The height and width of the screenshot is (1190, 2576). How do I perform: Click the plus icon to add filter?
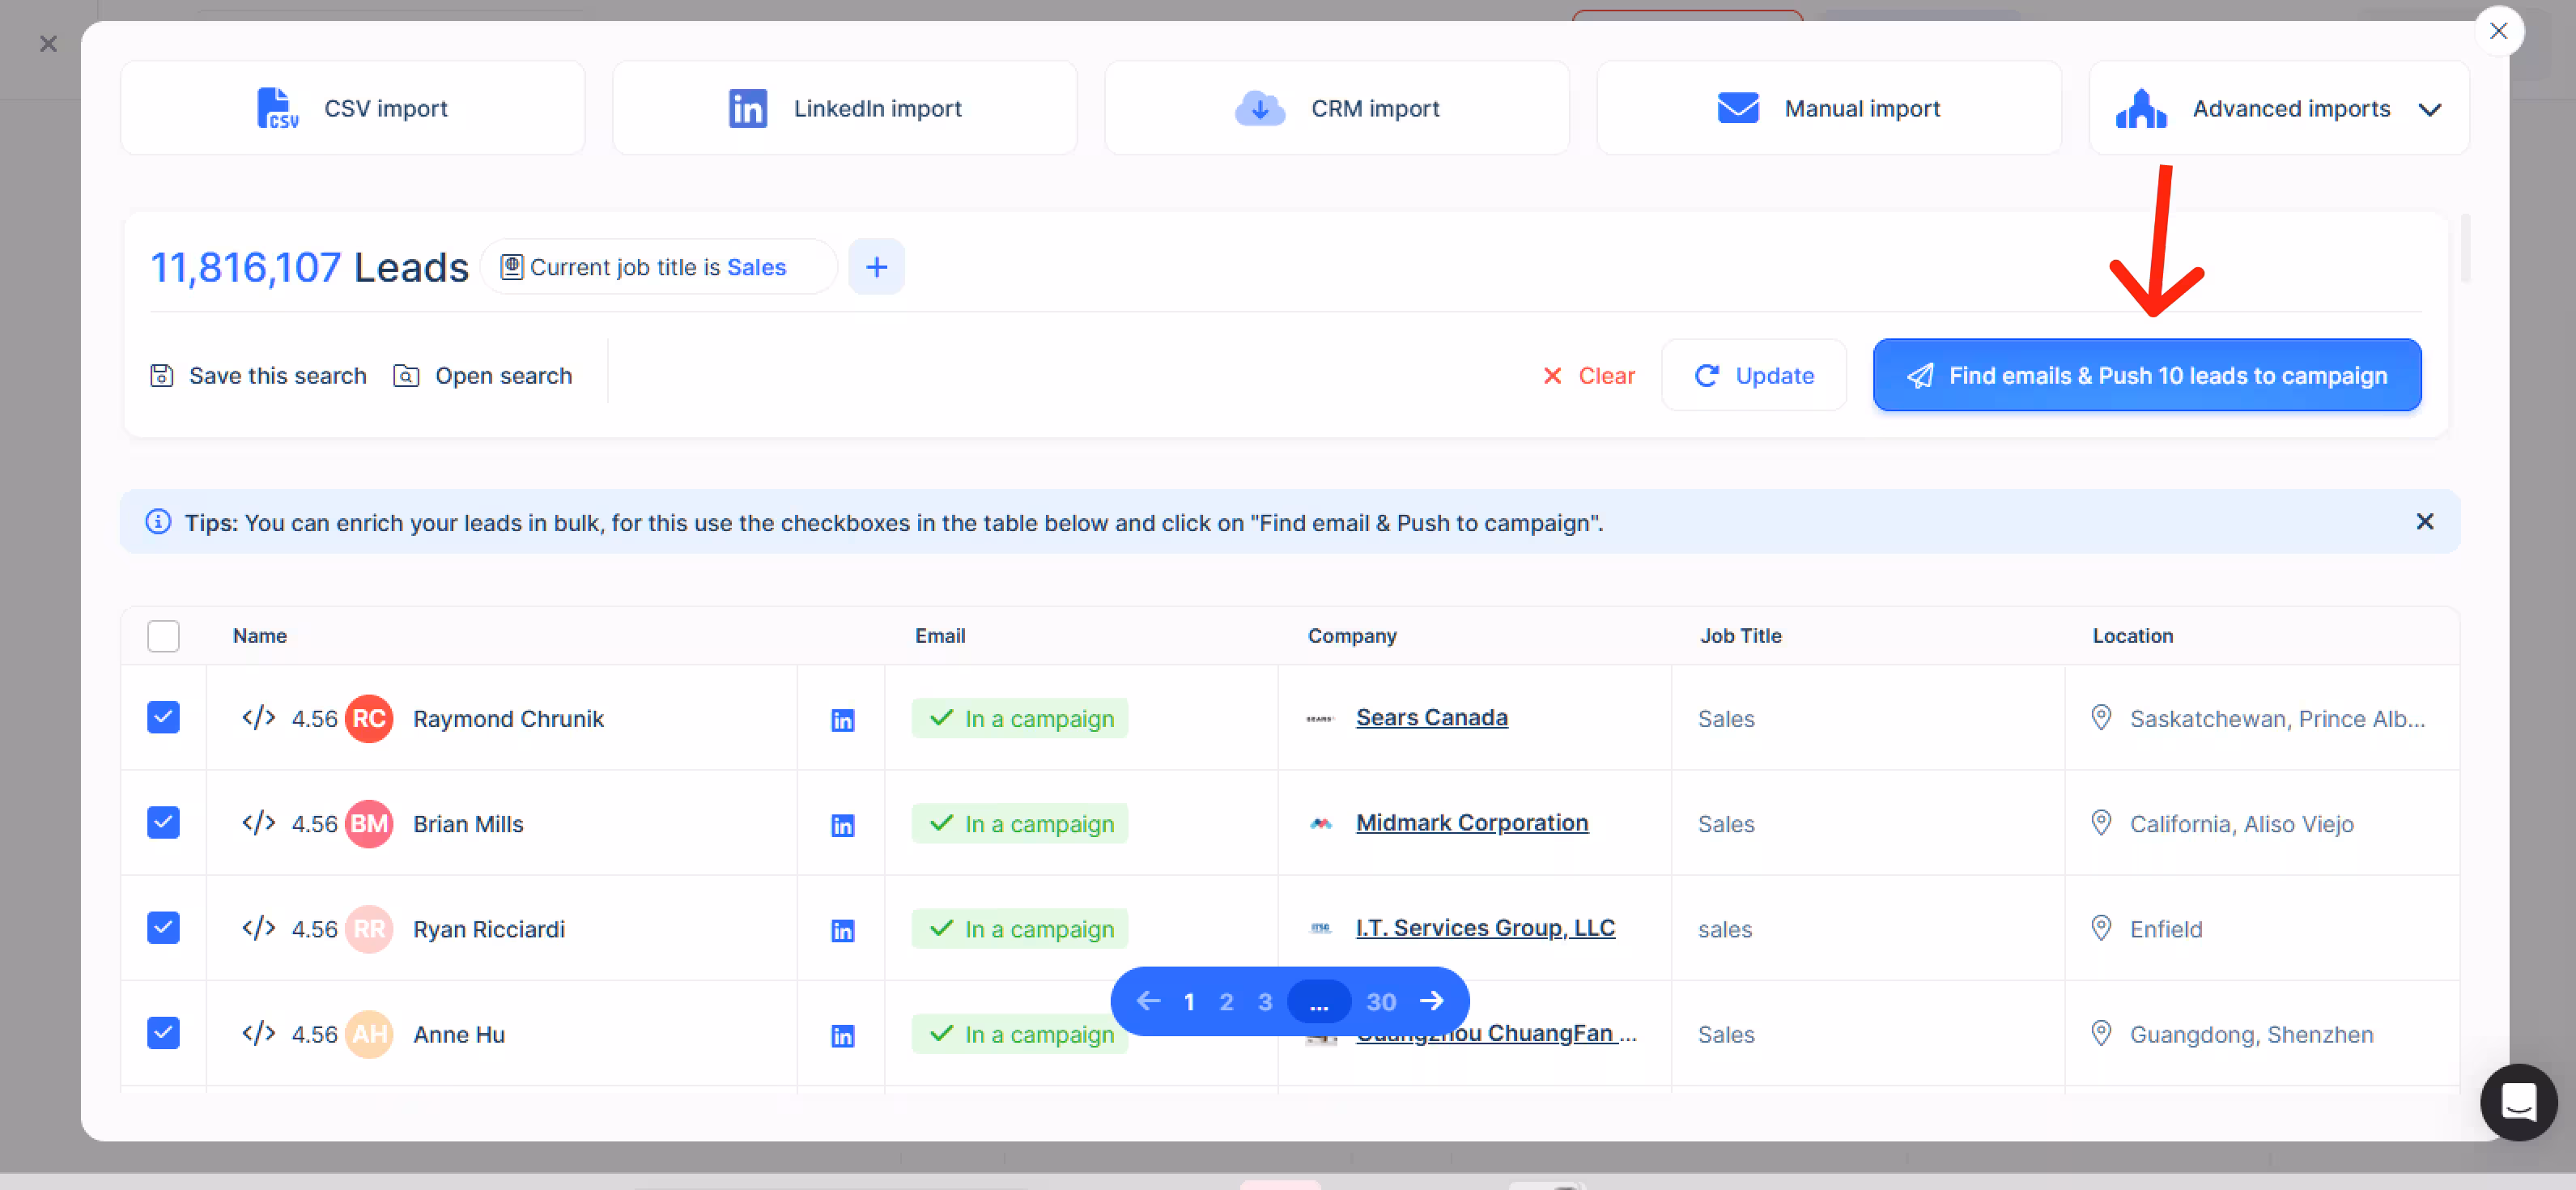(x=876, y=267)
